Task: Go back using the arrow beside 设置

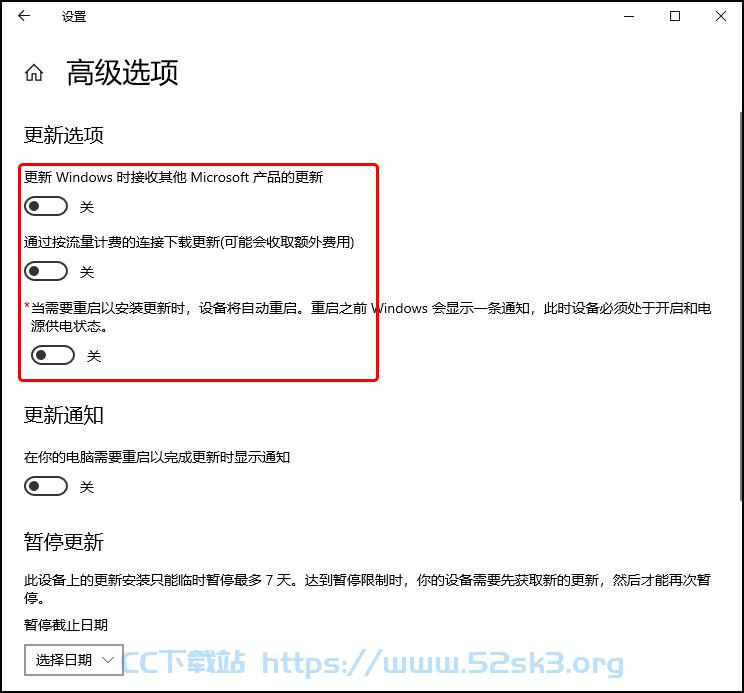Action: click(x=24, y=16)
